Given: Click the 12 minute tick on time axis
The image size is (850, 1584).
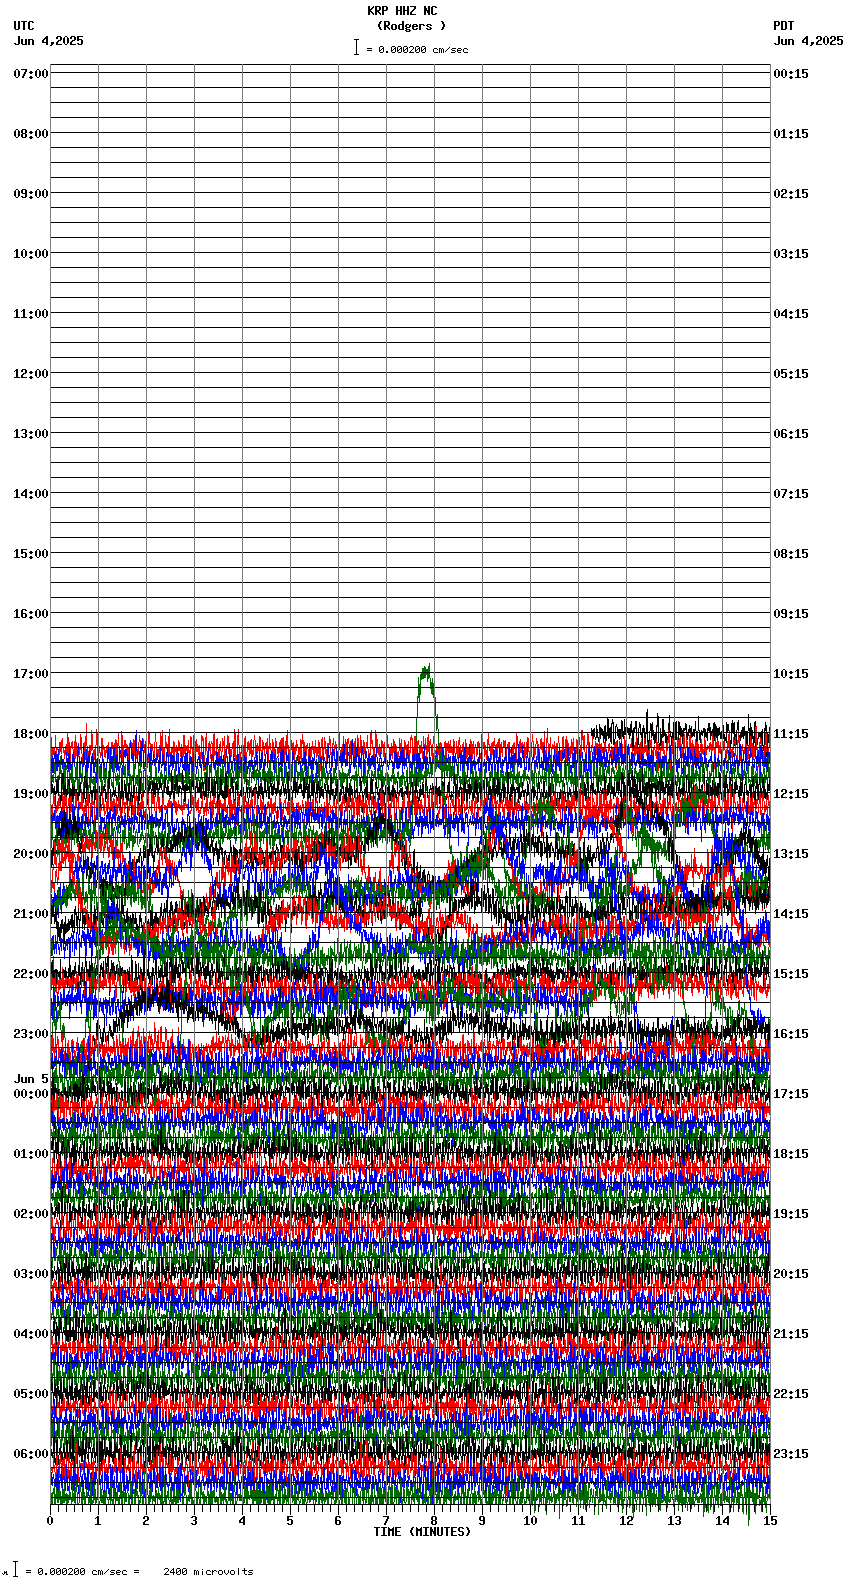Looking at the screenshot, I should (626, 1521).
